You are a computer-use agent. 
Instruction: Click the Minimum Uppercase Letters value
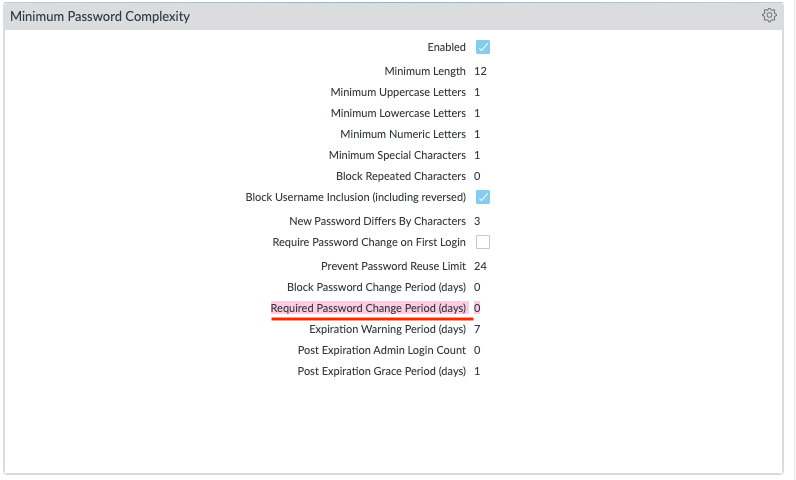[477, 93]
